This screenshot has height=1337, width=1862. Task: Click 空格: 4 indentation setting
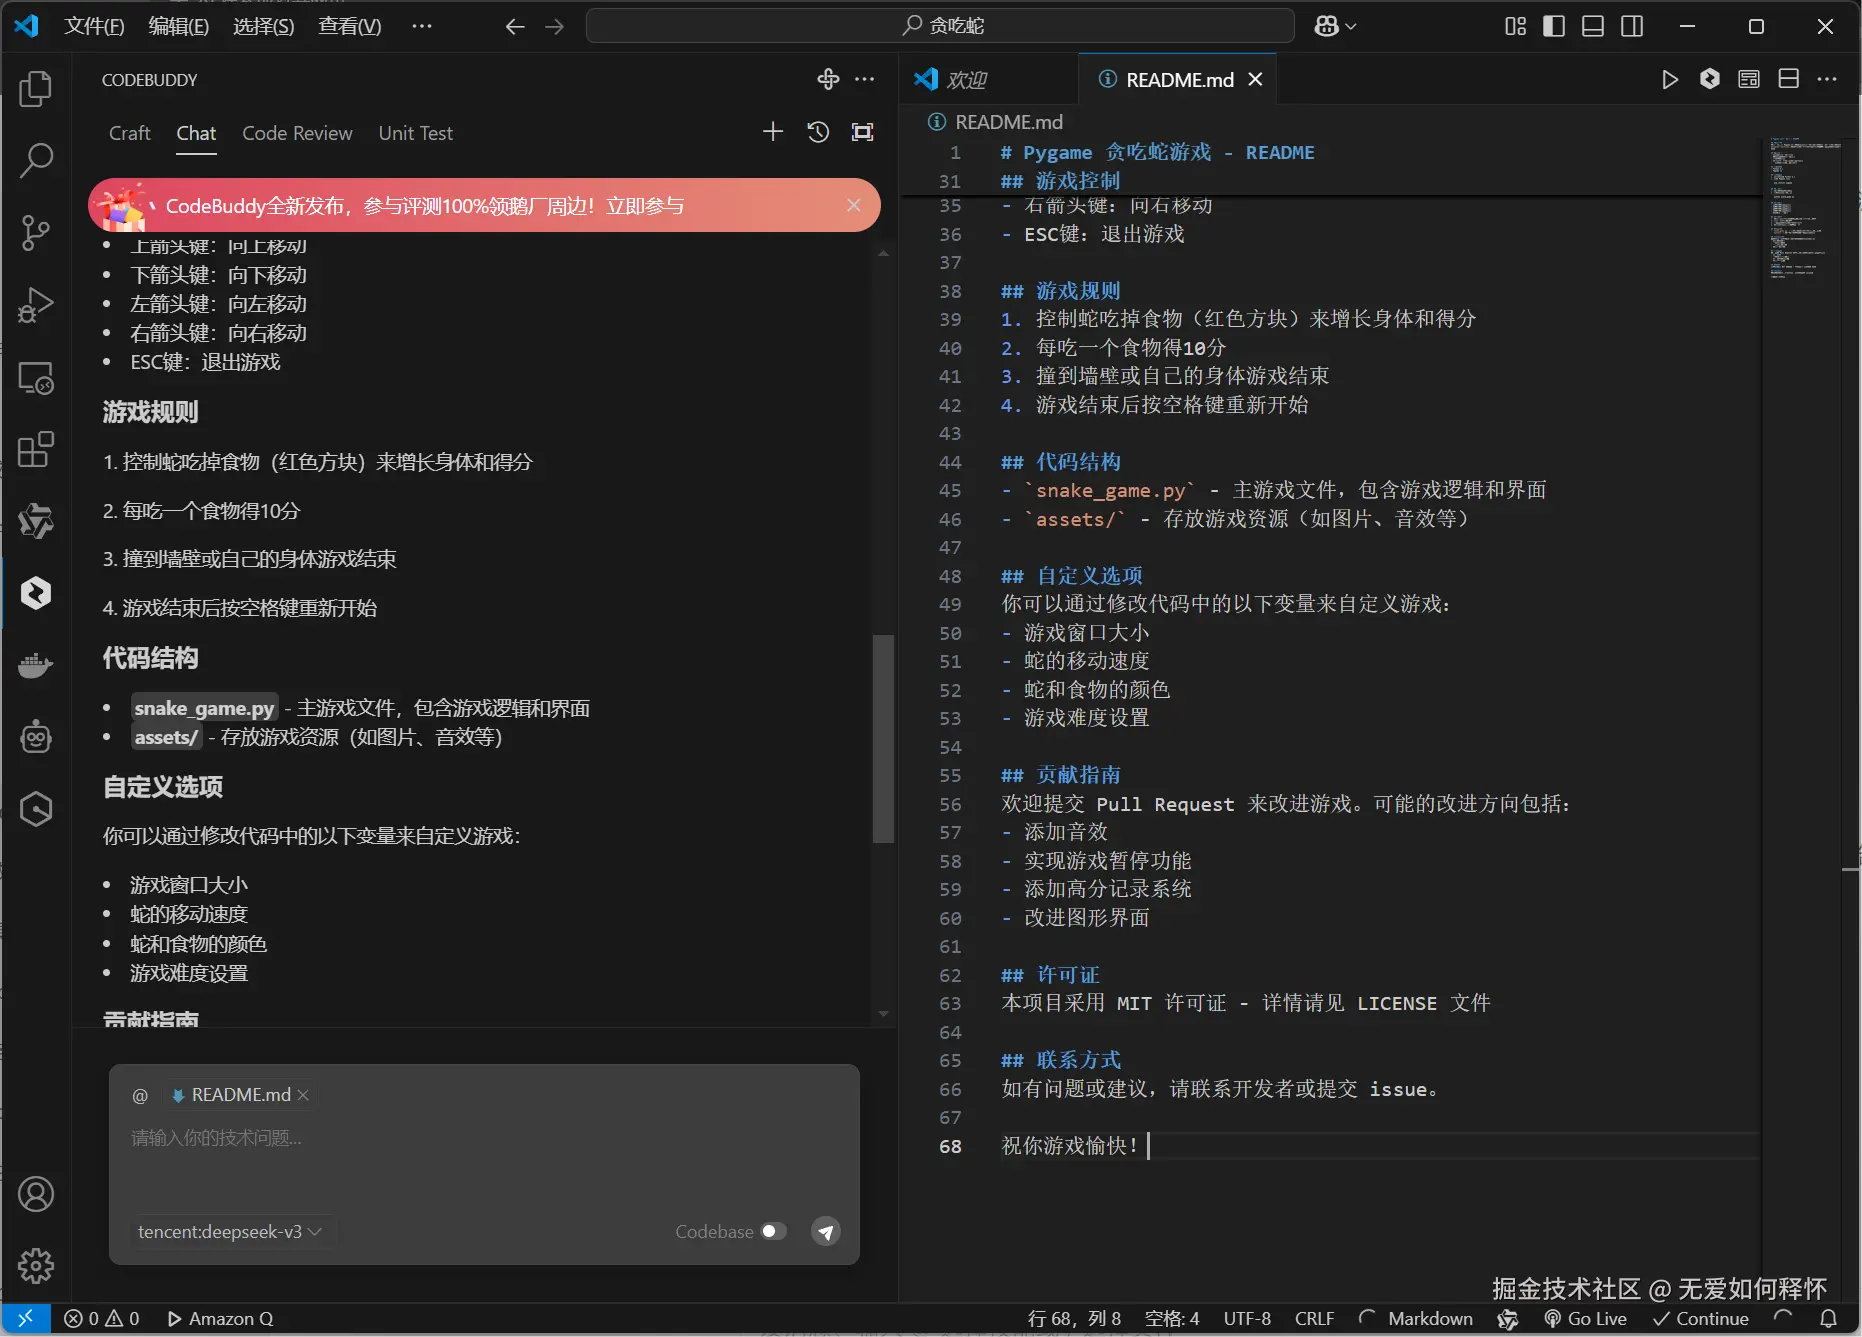coord(1172,1319)
